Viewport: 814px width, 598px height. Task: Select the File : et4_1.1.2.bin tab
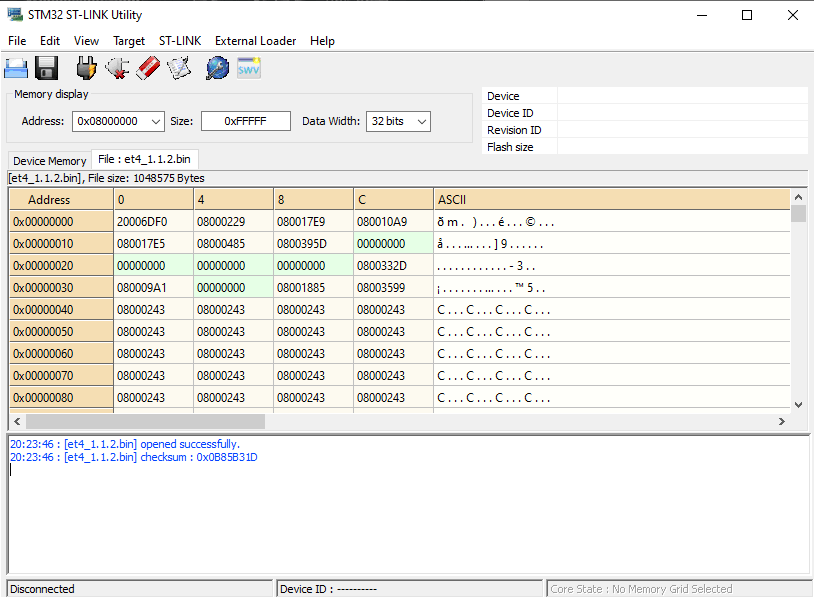coord(144,159)
